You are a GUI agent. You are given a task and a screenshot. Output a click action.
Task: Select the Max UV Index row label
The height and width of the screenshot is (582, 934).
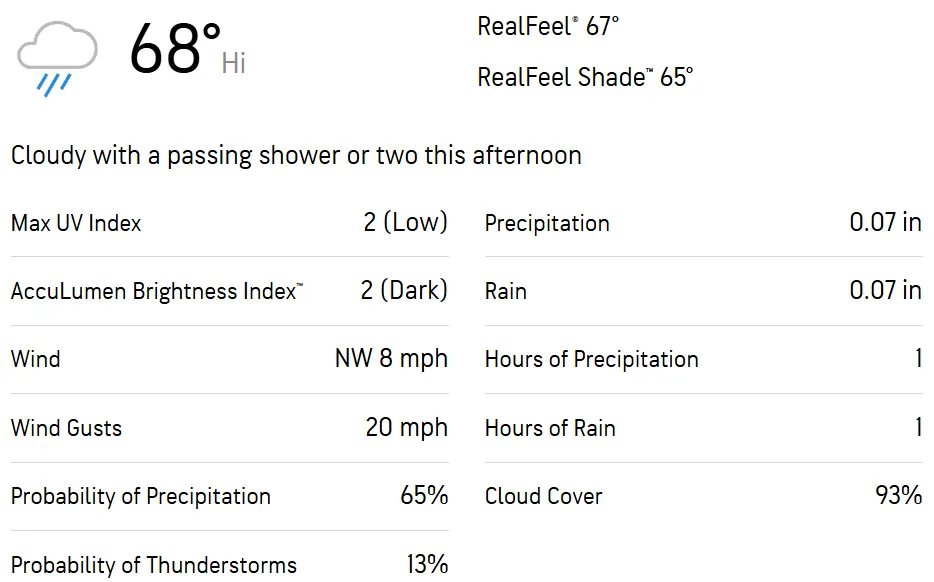coord(76,223)
